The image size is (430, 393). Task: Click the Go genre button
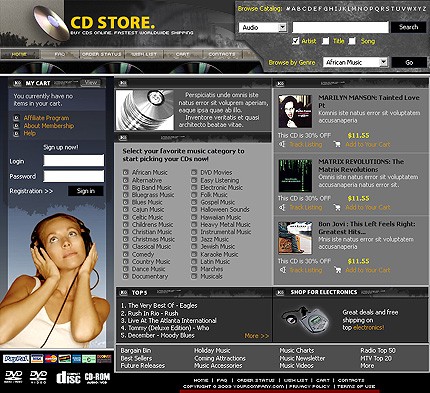click(x=409, y=62)
